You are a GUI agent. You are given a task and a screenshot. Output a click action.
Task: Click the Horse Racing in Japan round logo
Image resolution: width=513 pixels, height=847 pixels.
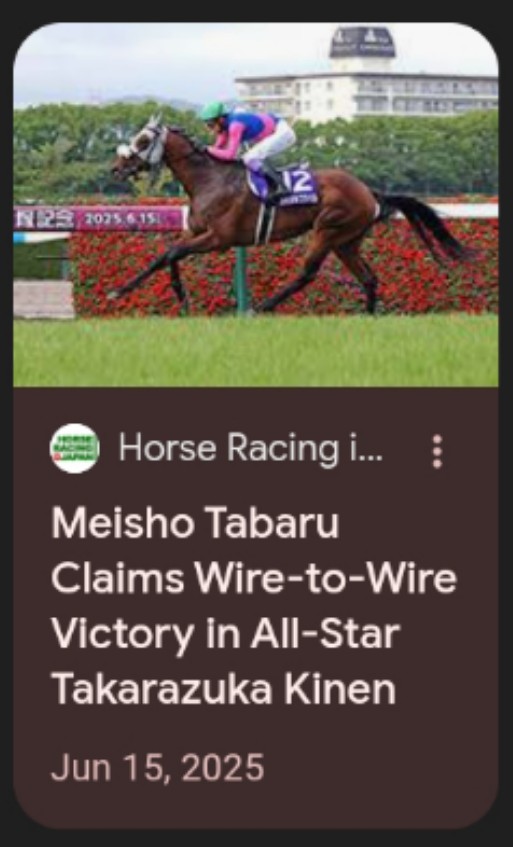pos(75,448)
